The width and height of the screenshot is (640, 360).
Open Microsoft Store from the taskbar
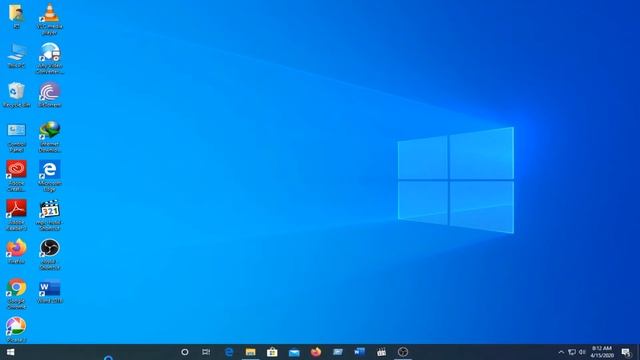(272, 352)
